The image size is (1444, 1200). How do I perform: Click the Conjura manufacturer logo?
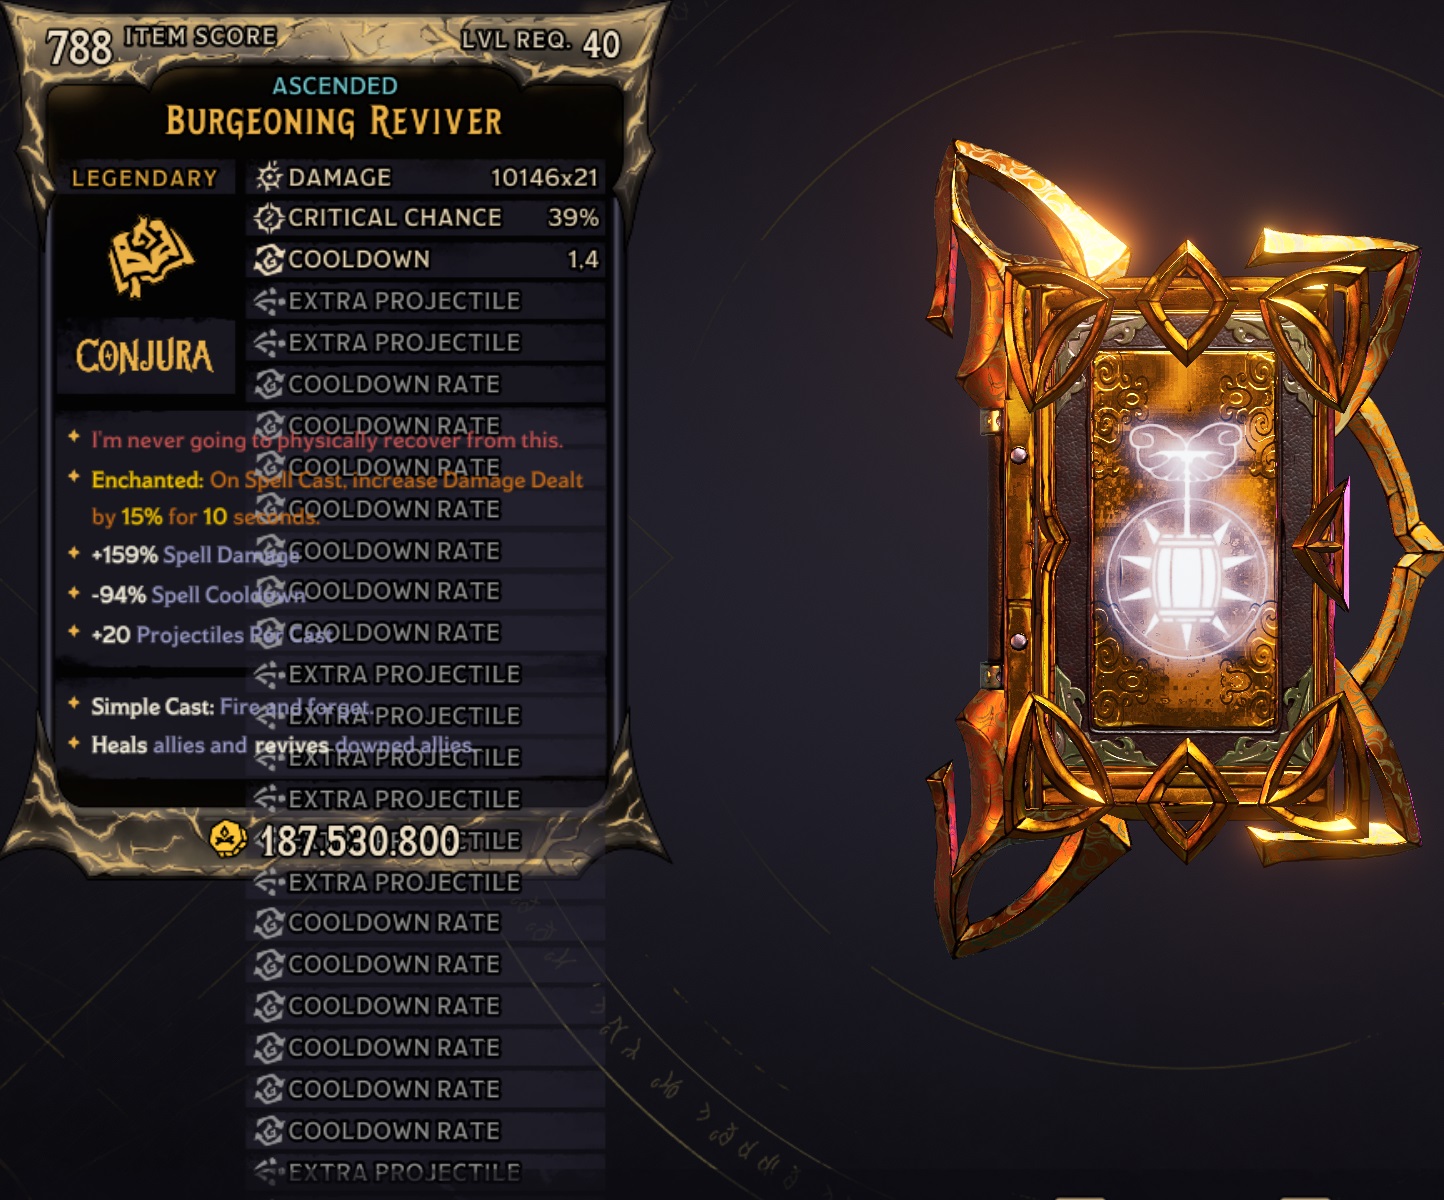pyautogui.click(x=145, y=356)
